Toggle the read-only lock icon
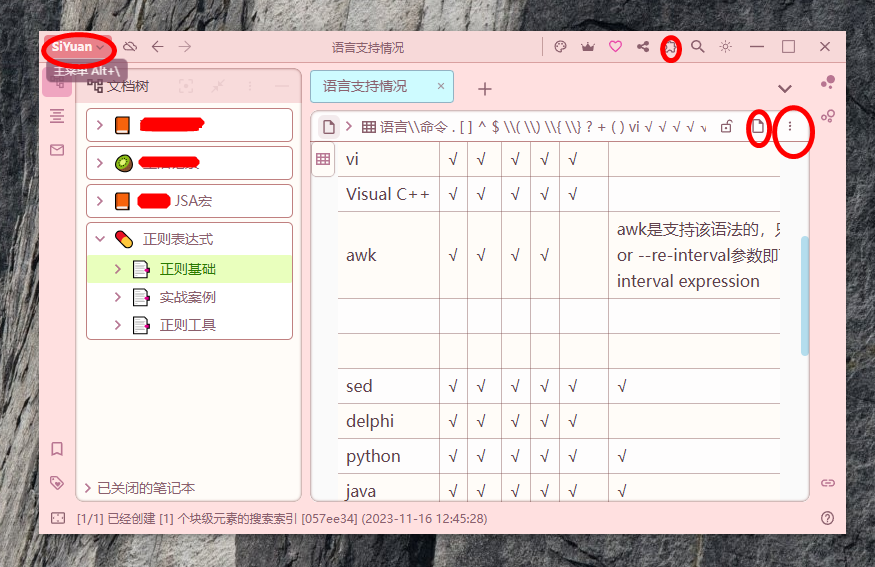The width and height of the screenshot is (875, 567). click(726, 127)
